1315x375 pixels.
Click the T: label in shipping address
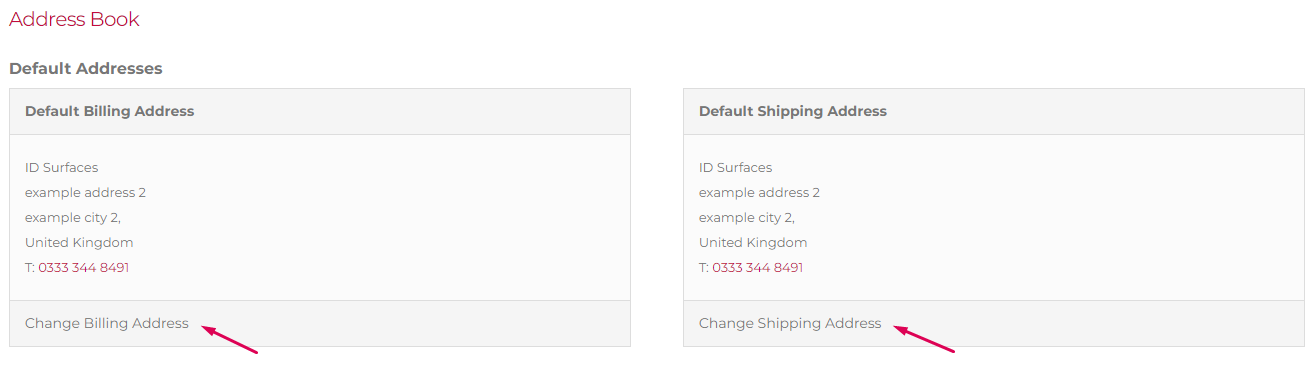click(704, 267)
